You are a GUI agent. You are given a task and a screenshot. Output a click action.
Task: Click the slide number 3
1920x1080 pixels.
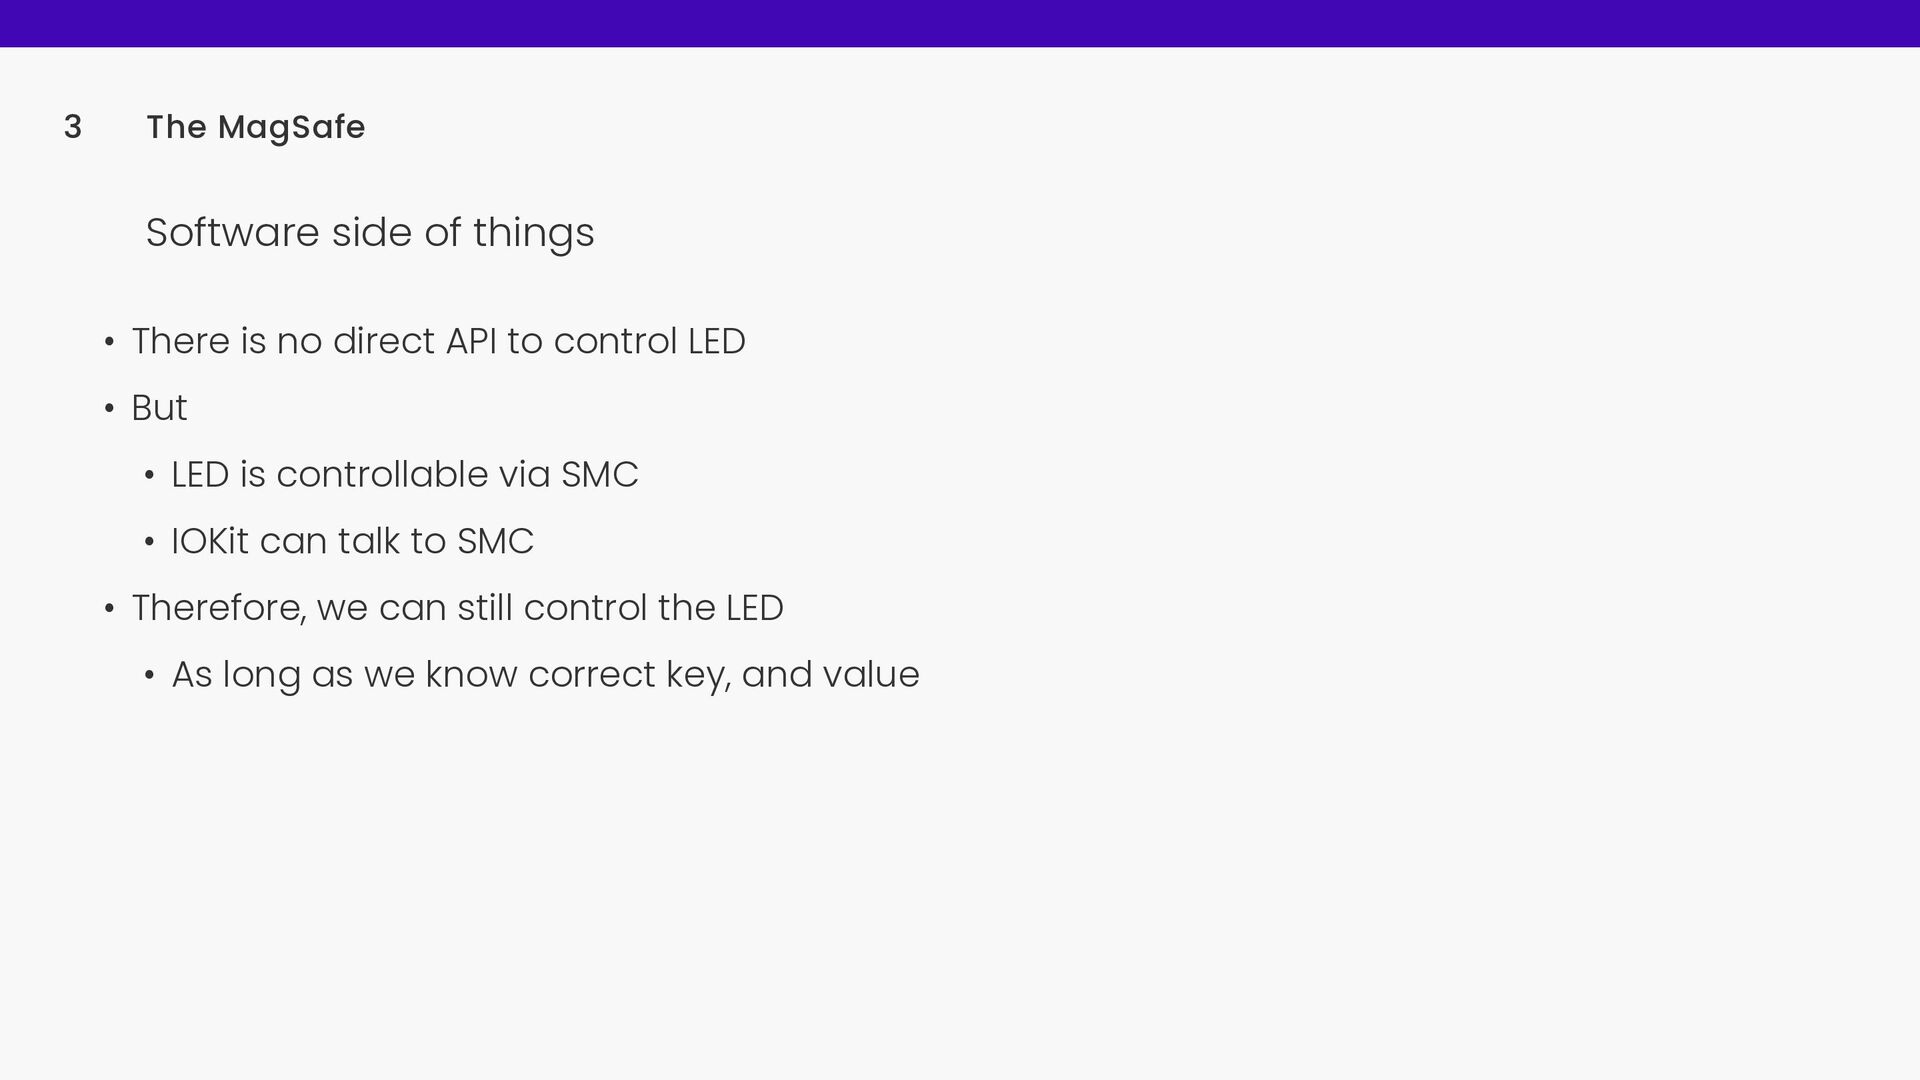coord(72,127)
